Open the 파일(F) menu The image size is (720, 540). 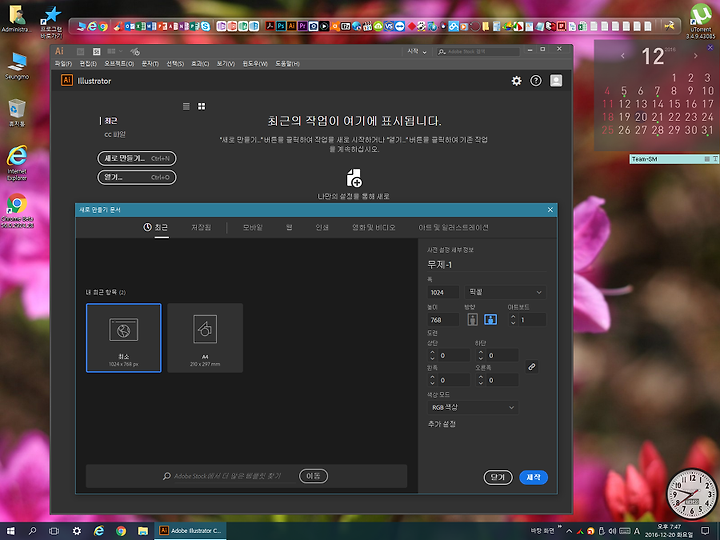[x=63, y=64]
